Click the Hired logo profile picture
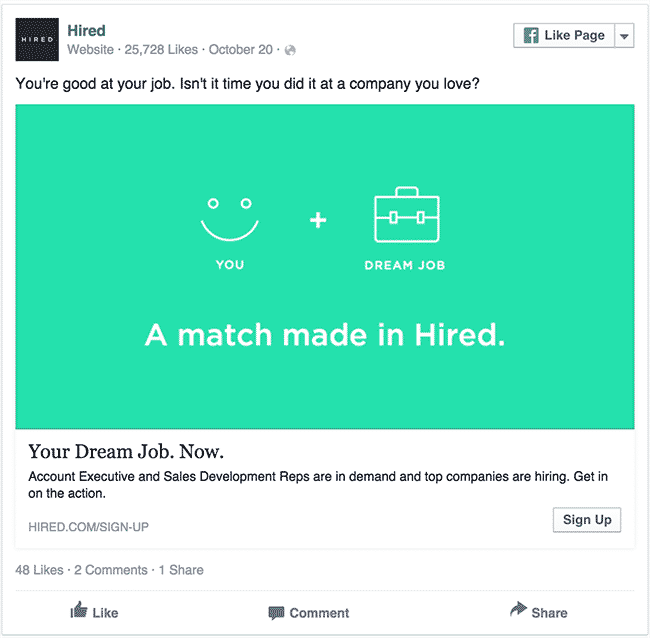650x638 pixels. tap(37, 39)
